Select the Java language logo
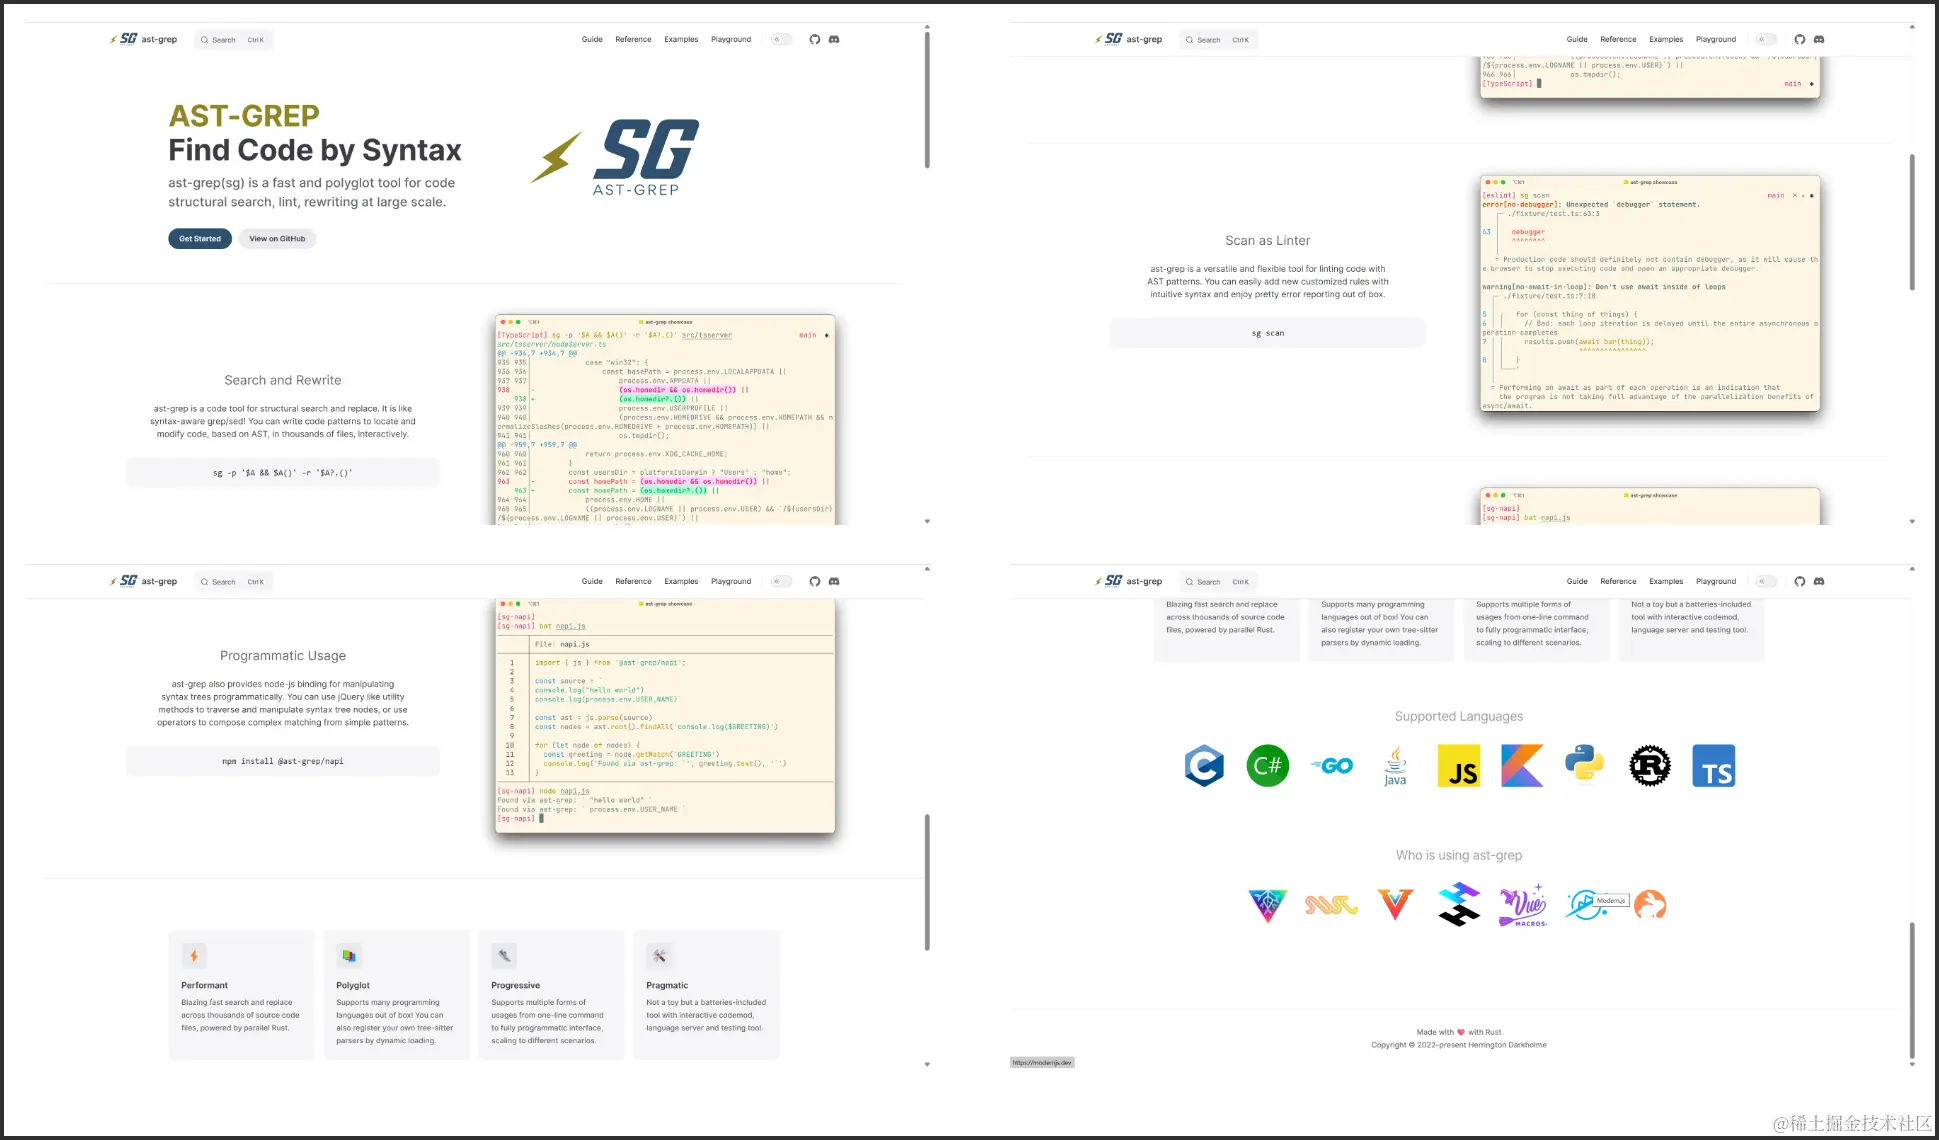Viewport: 1939px width, 1140px height. tap(1395, 766)
